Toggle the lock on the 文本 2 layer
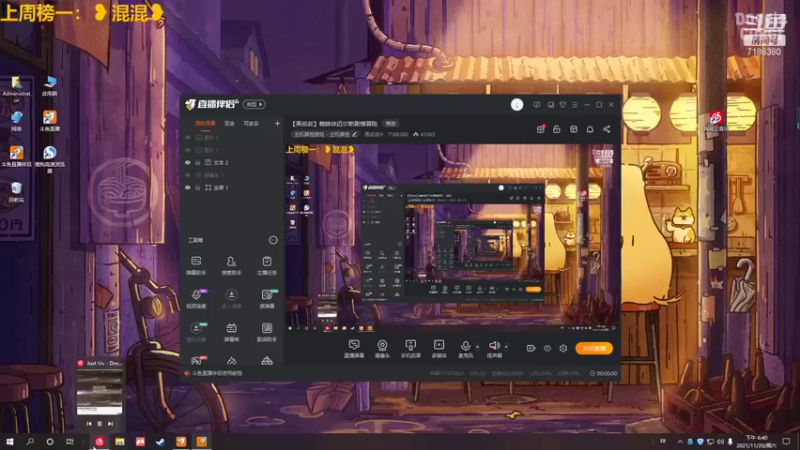The image size is (800, 450). coord(198,163)
